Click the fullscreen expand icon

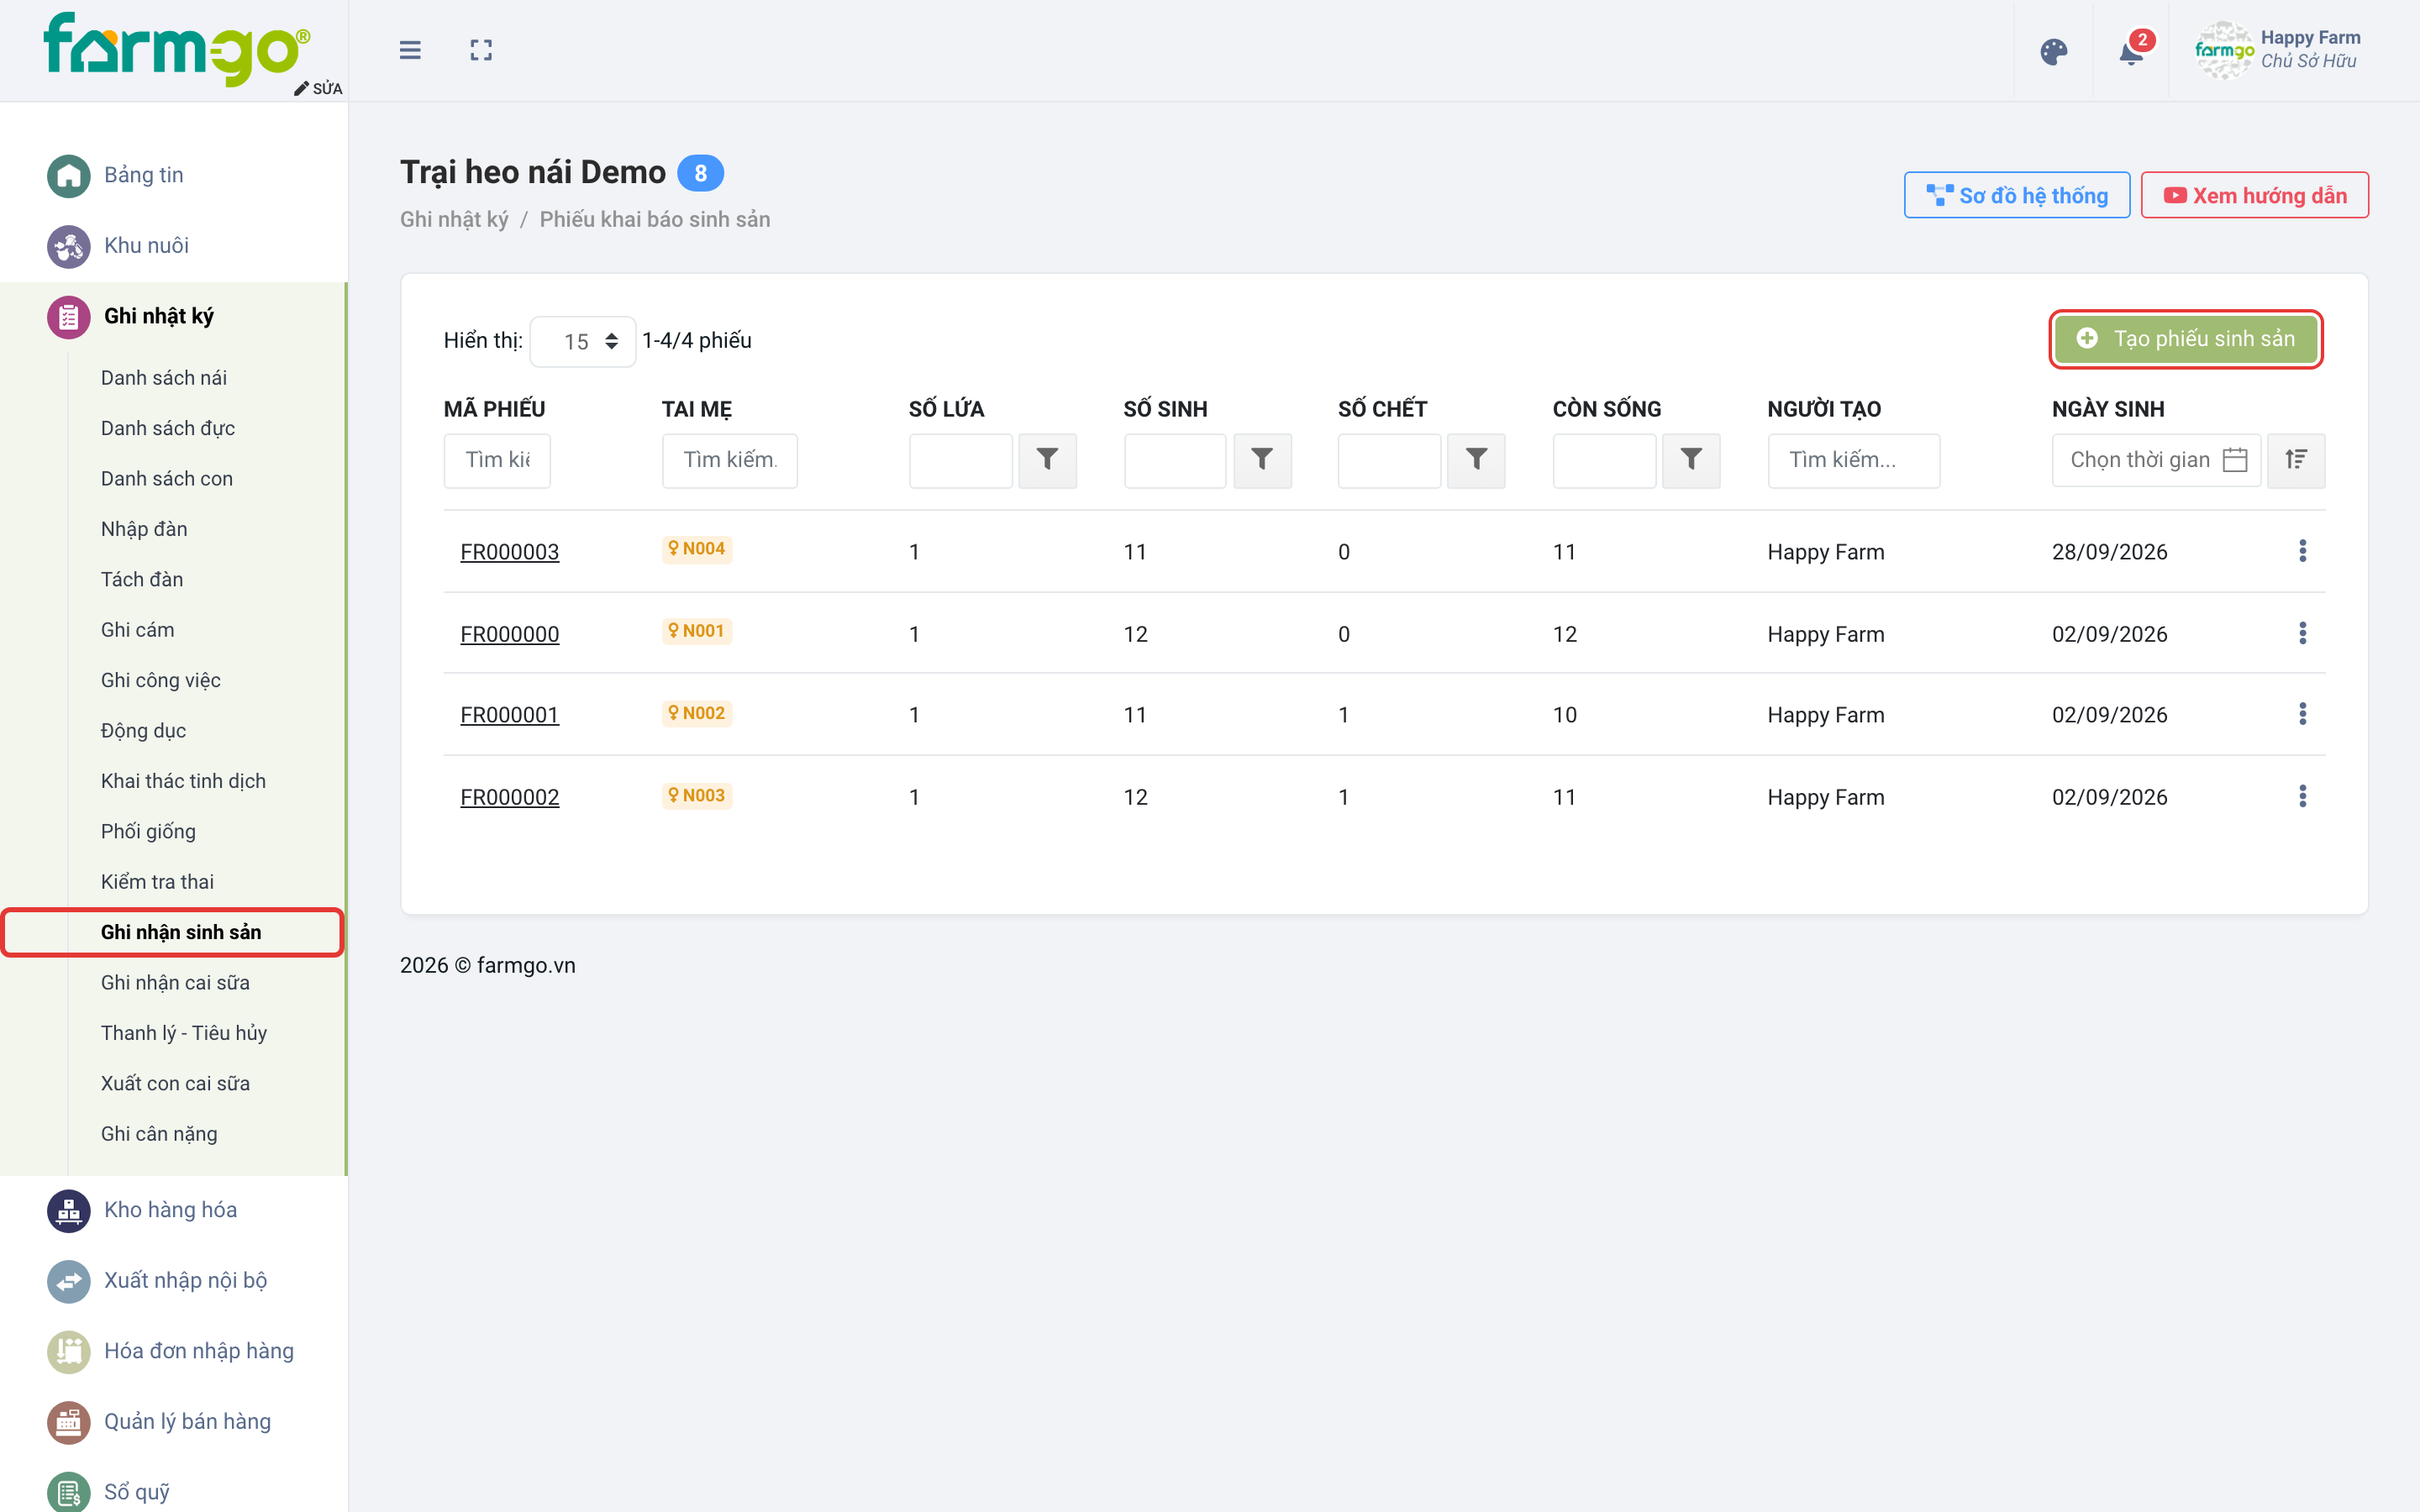coord(481,50)
